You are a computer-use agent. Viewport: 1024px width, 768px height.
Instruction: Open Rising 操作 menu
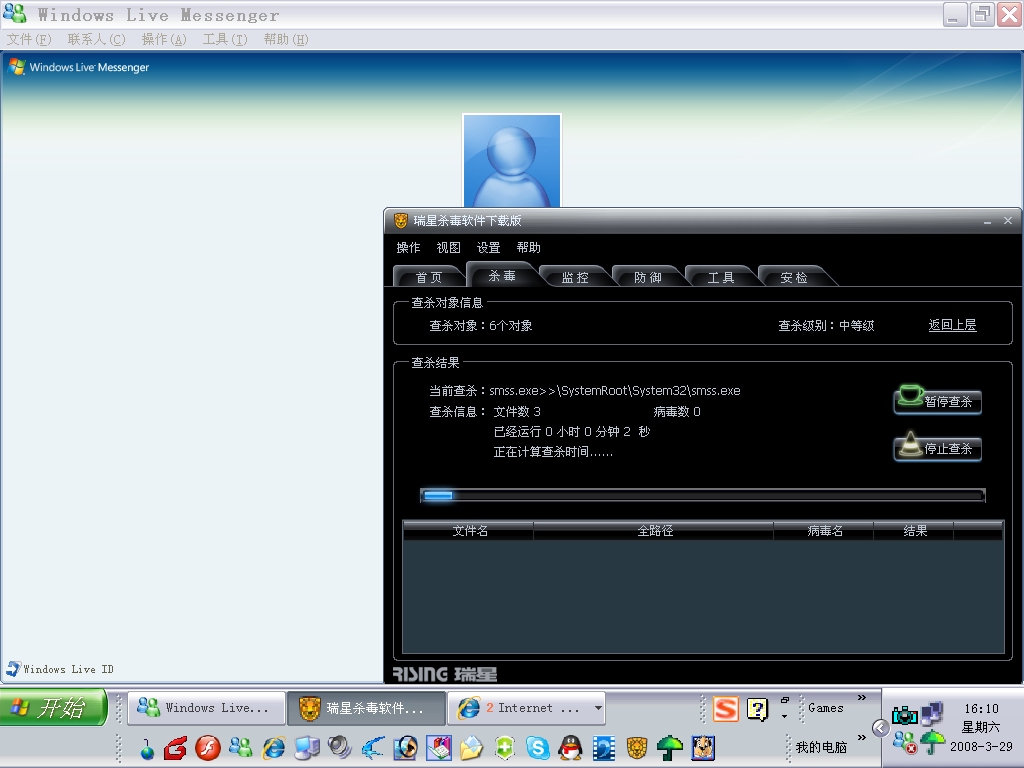[408, 248]
